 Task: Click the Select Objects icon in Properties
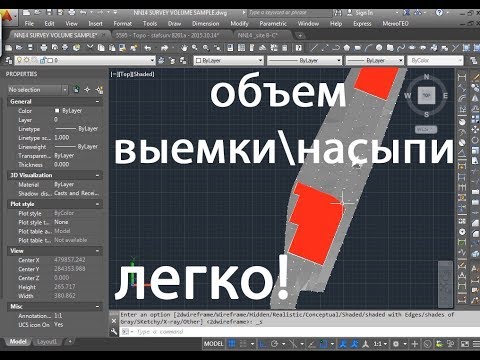pos(87,90)
